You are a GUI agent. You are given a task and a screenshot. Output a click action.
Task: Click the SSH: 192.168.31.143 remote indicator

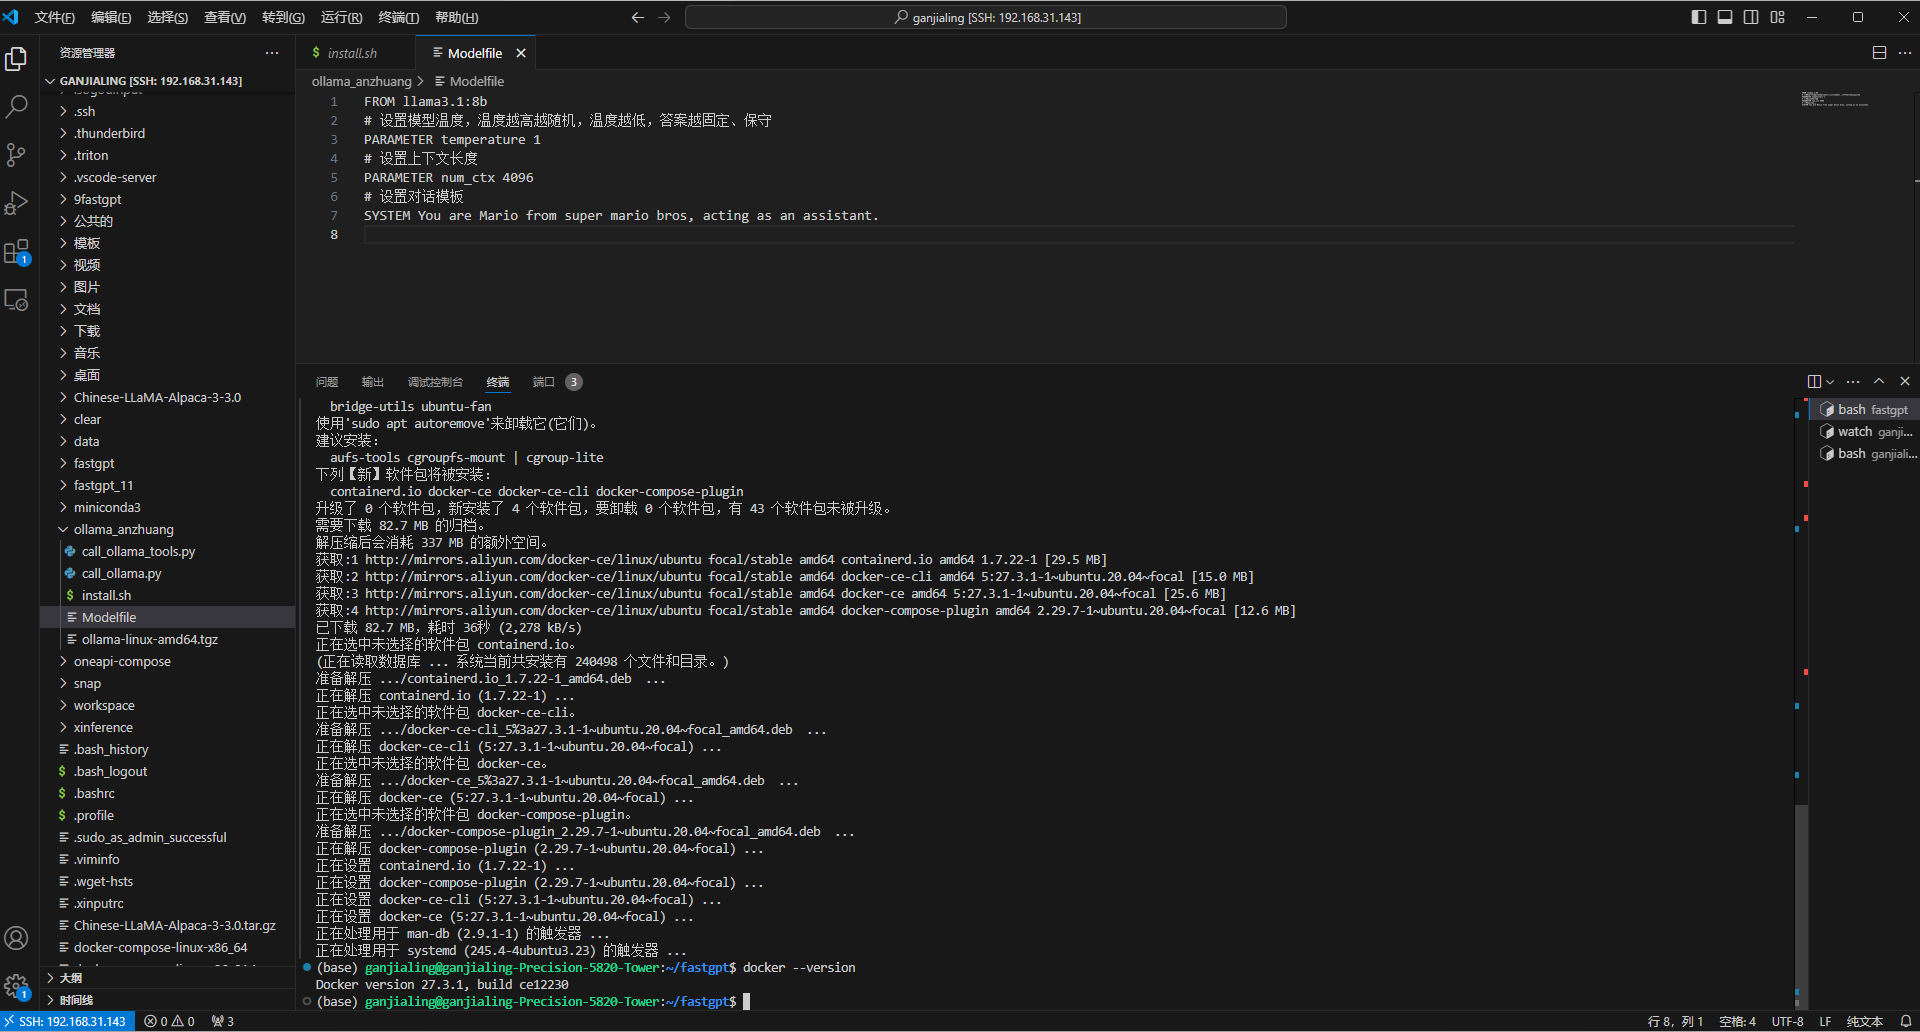68,1021
